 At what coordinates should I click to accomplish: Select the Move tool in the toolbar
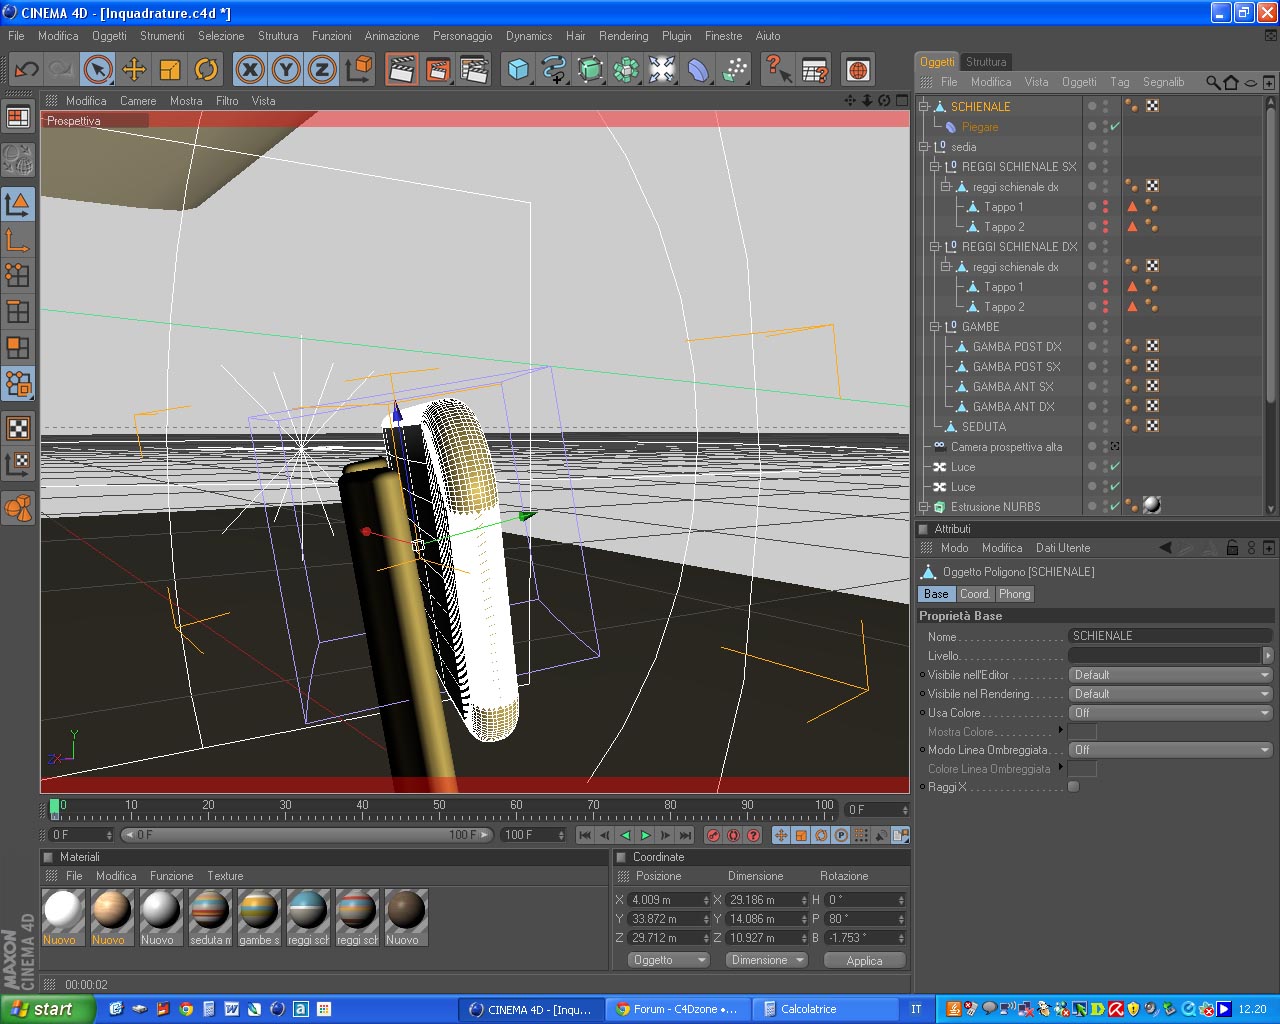(x=134, y=69)
